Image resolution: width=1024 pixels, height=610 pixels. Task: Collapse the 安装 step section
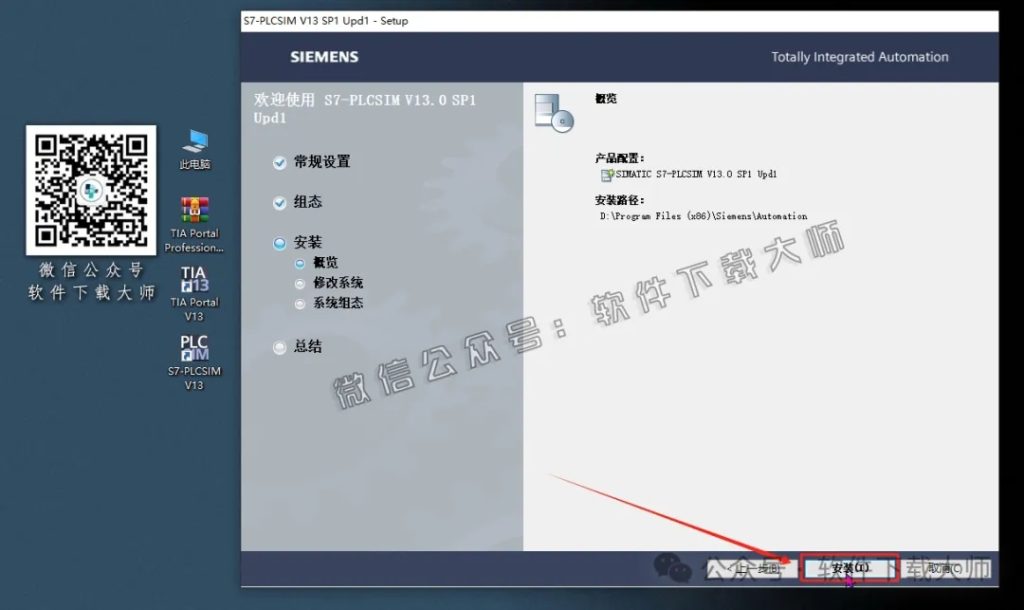[281, 242]
